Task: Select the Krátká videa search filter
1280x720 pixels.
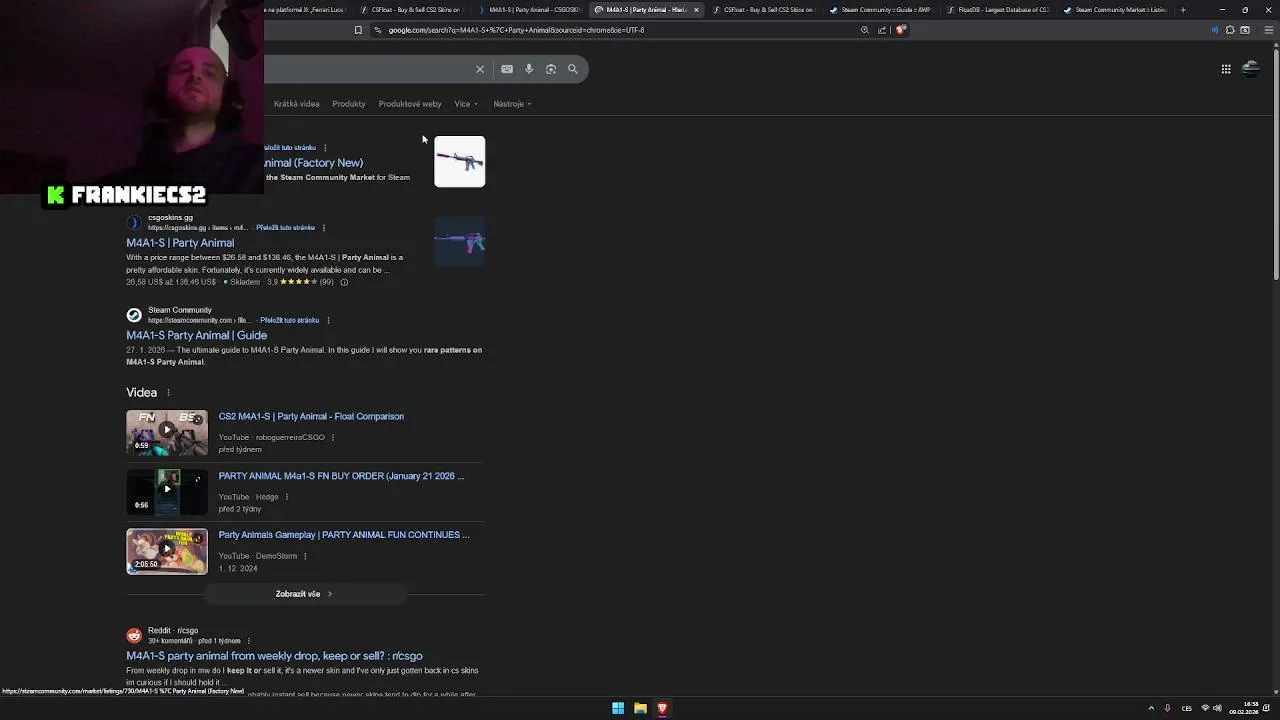Action: point(297,104)
